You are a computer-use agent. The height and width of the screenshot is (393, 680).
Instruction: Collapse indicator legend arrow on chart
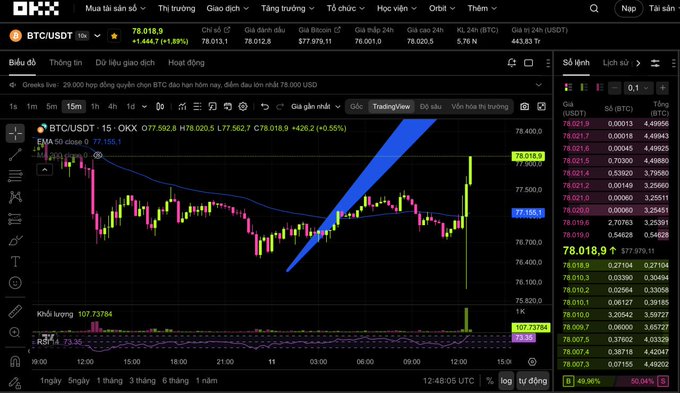[x=45, y=170]
